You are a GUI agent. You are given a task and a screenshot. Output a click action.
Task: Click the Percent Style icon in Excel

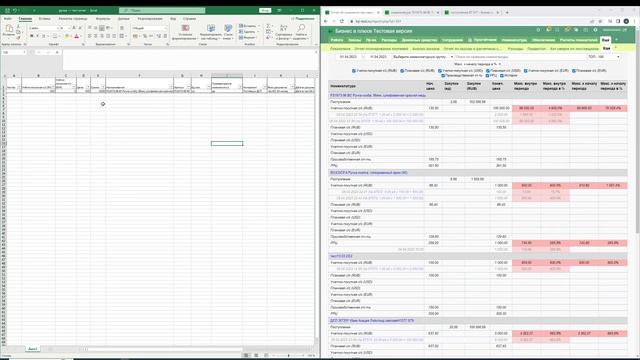click(144, 36)
